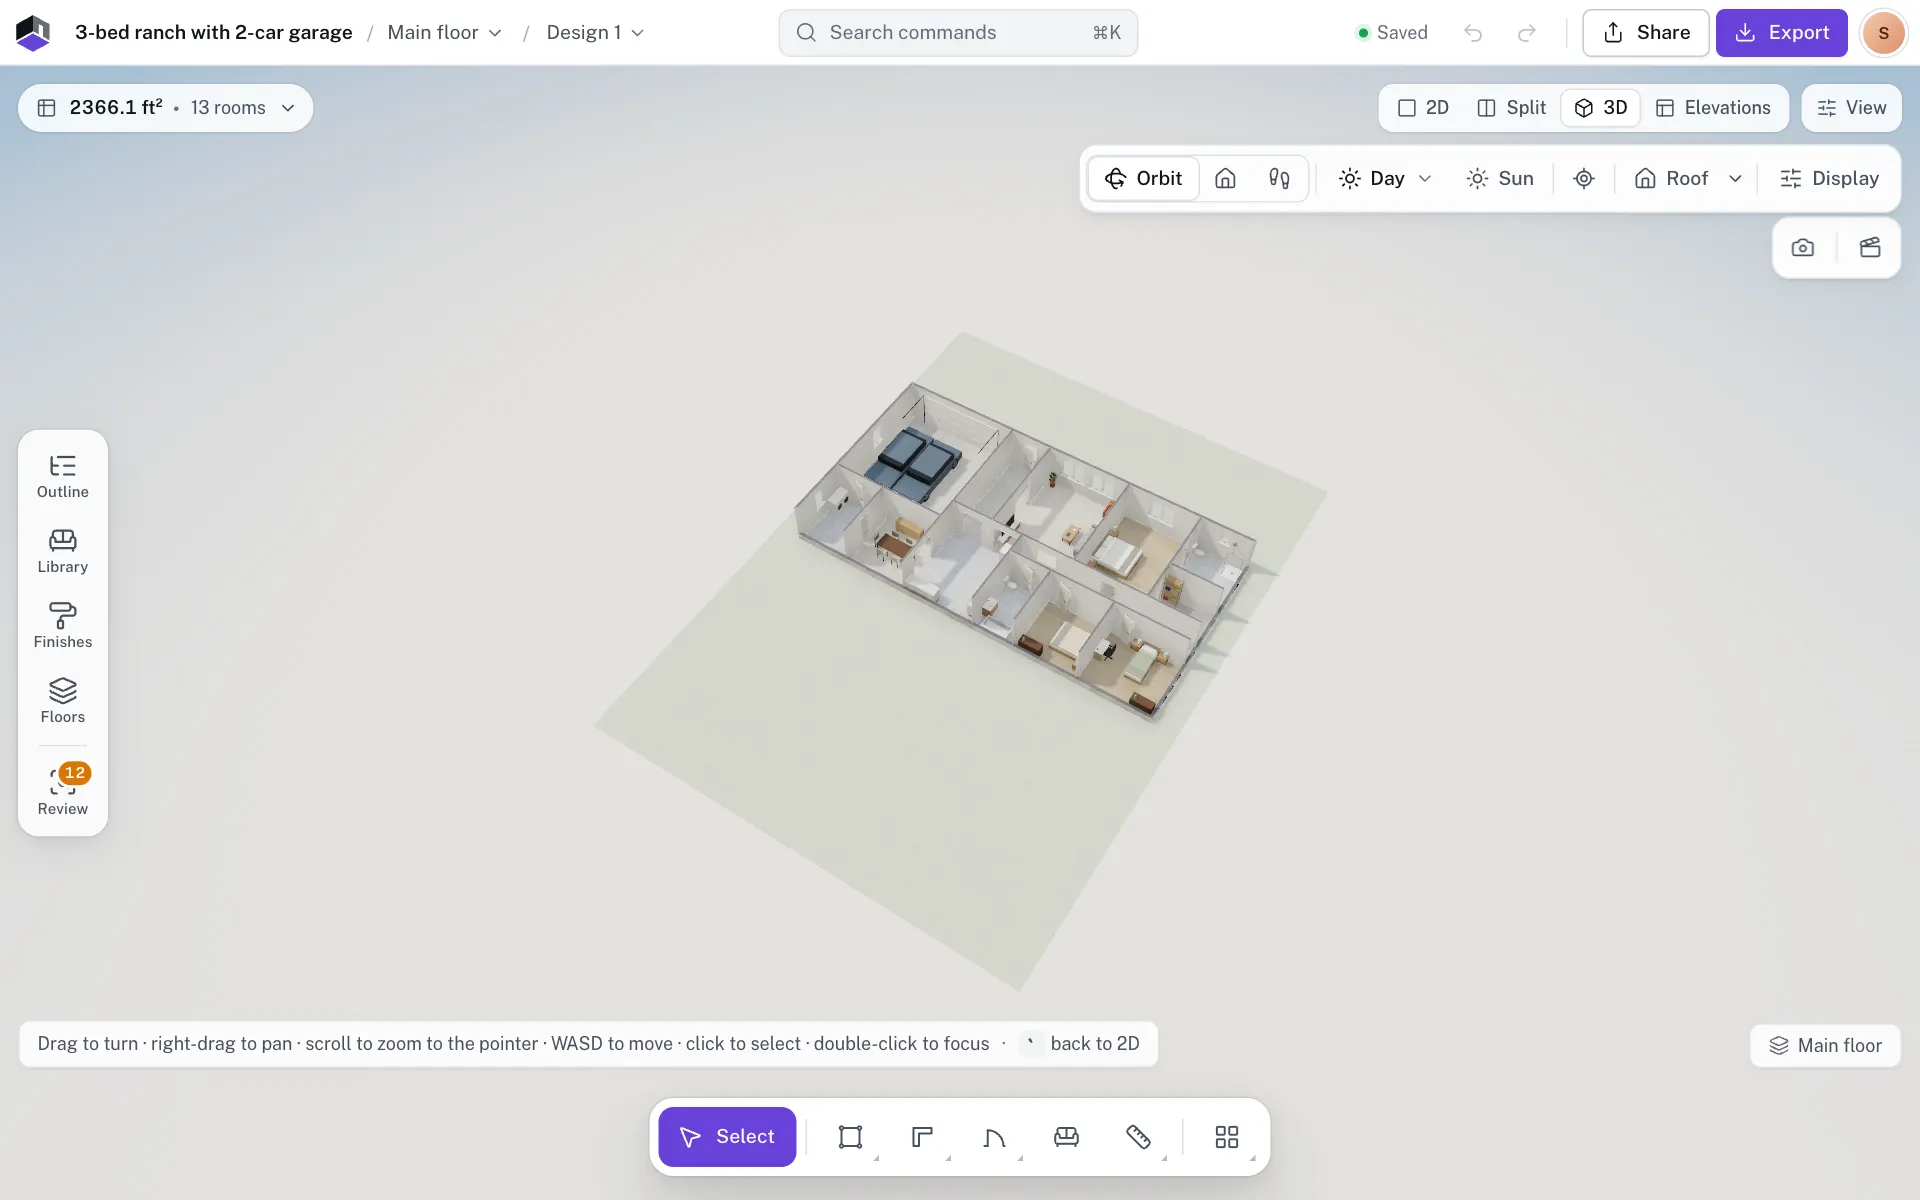Choose the furniture sofa tool
Viewport: 1920px width, 1200px height.
pos(1066,1137)
